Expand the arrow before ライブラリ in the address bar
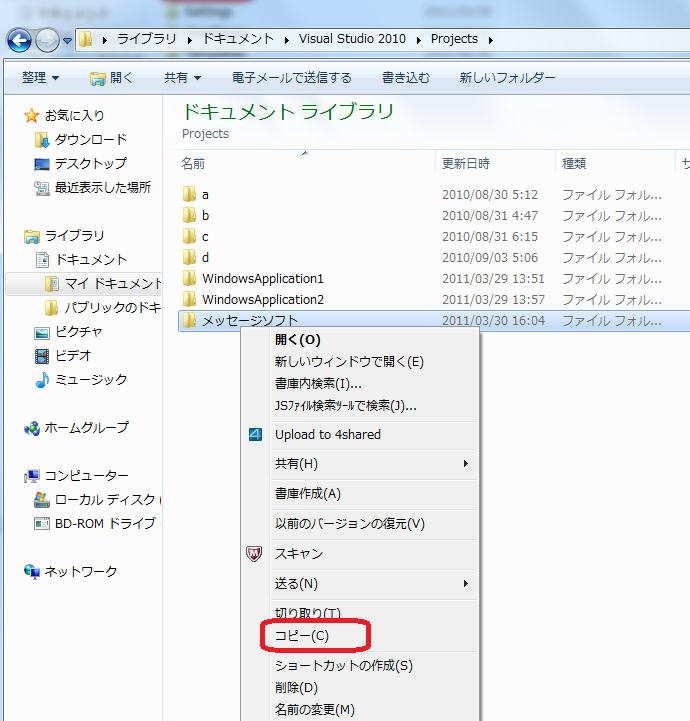The height and width of the screenshot is (721, 690). point(104,40)
